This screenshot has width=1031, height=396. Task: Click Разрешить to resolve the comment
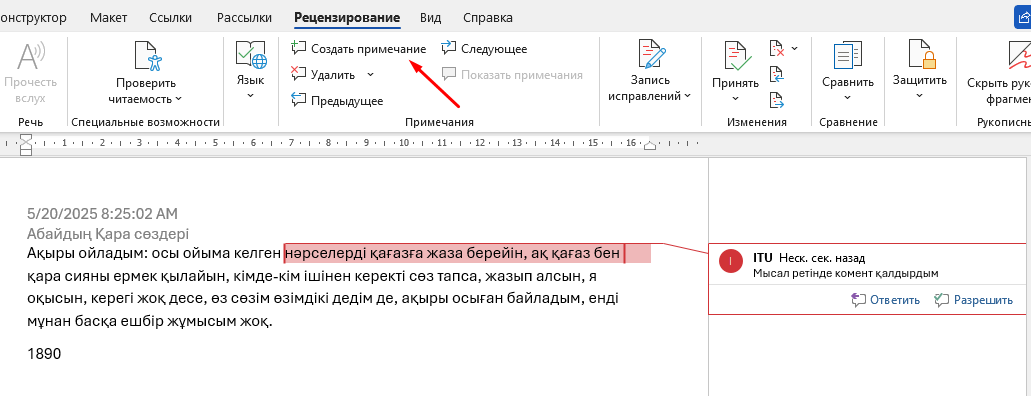(x=974, y=300)
